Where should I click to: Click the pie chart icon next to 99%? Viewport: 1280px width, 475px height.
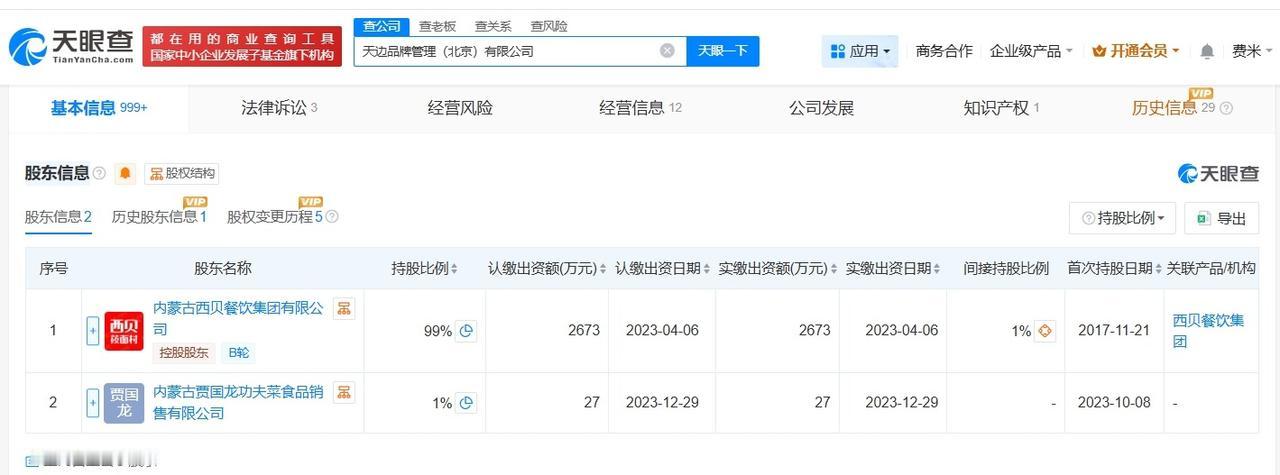point(466,331)
